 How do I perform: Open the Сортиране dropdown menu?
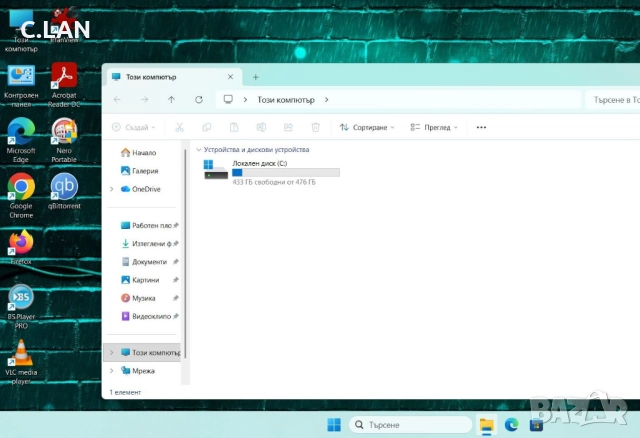tap(367, 128)
